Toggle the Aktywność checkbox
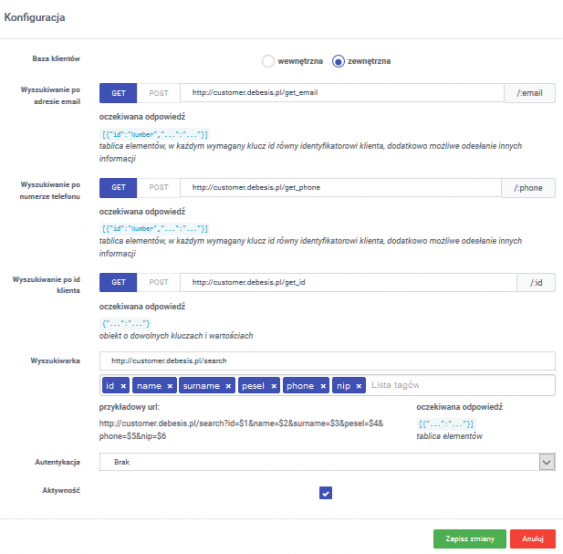 coord(325,493)
